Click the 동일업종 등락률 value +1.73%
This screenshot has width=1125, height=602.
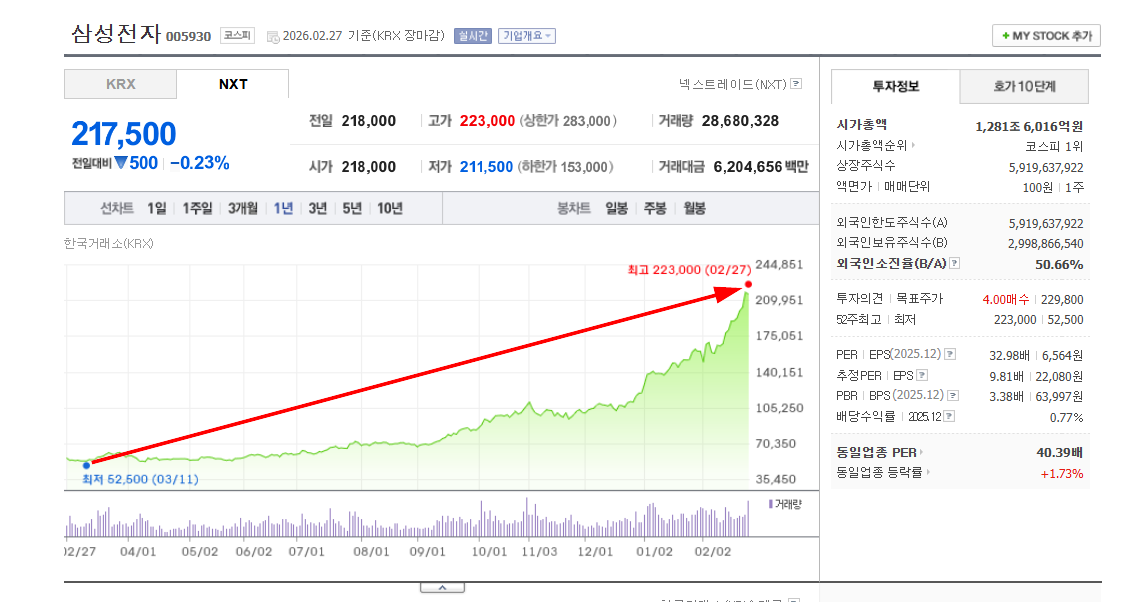point(1062,474)
